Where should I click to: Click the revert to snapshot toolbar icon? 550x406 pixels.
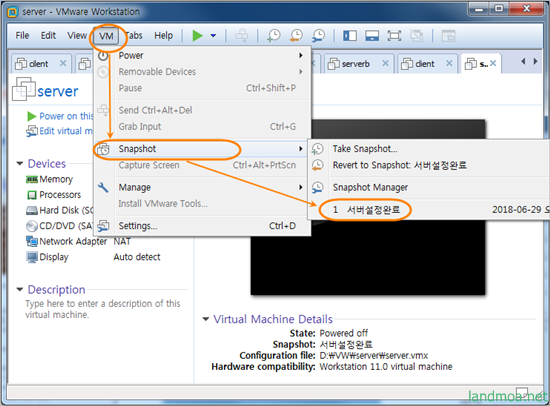[x=296, y=35]
